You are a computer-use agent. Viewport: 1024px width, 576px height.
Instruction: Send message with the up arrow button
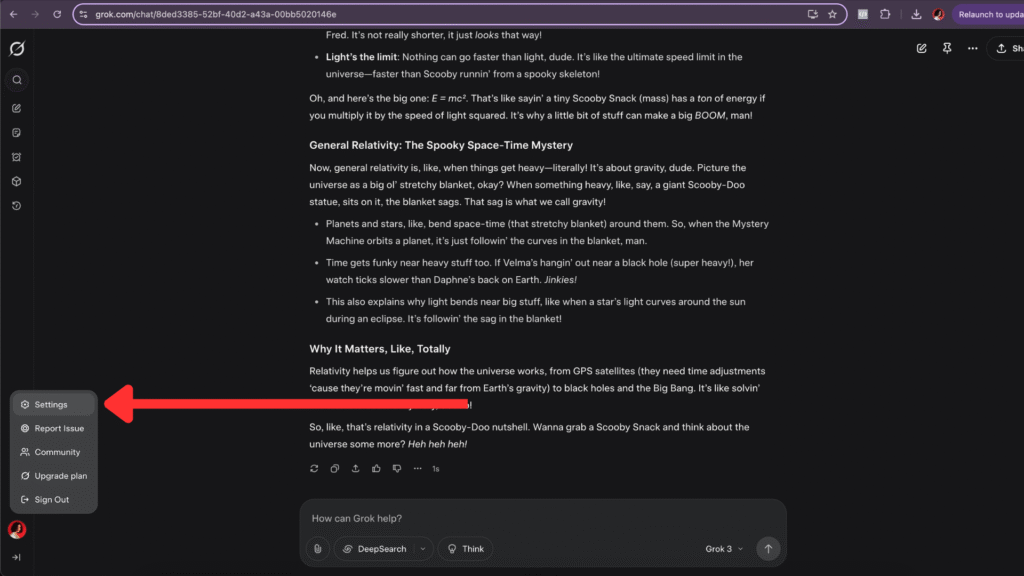(768, 549)
